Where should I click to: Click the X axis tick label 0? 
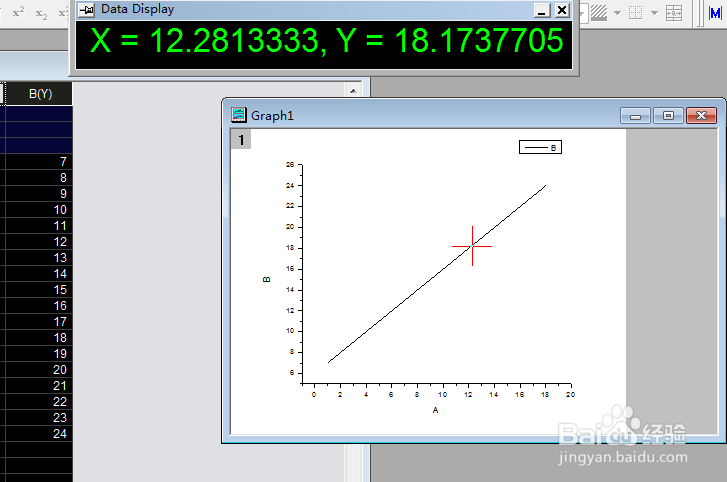click(314, 394)
